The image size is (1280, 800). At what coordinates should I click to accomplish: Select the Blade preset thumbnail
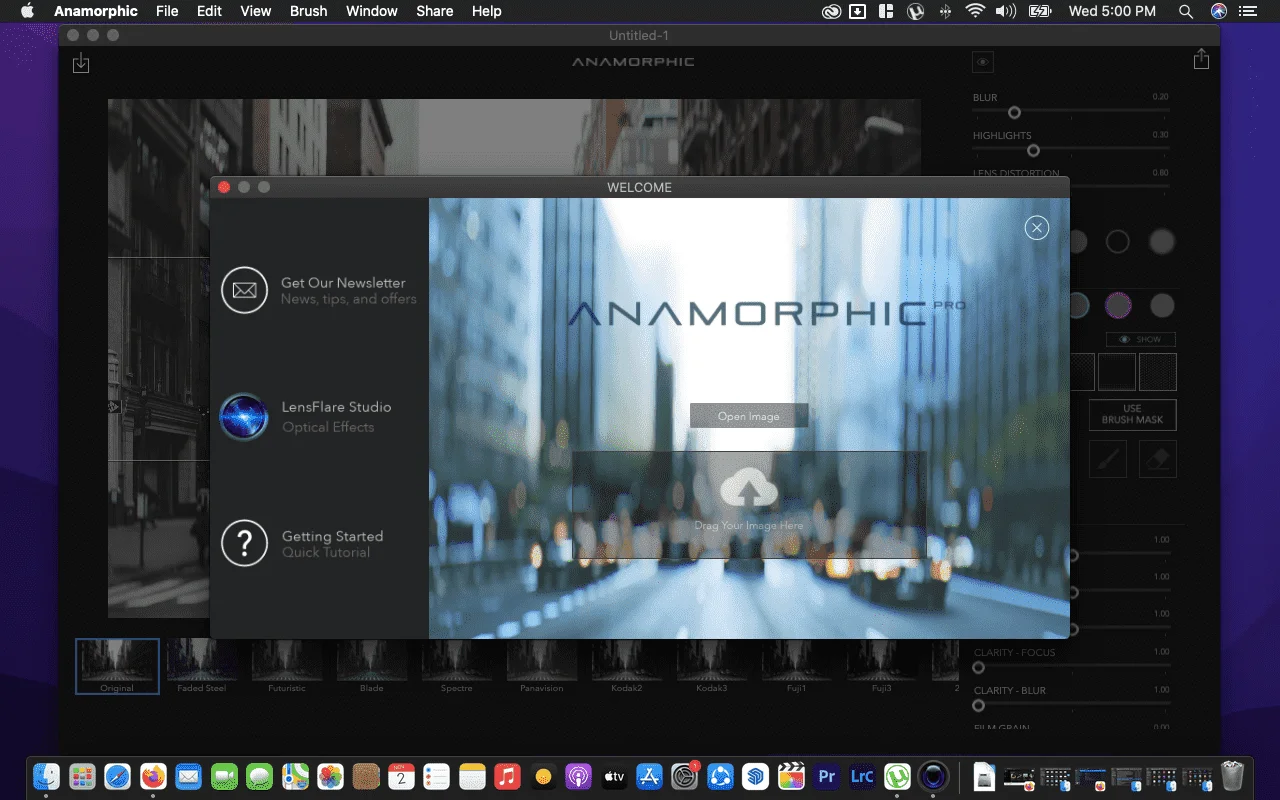(x=372, y=666)
